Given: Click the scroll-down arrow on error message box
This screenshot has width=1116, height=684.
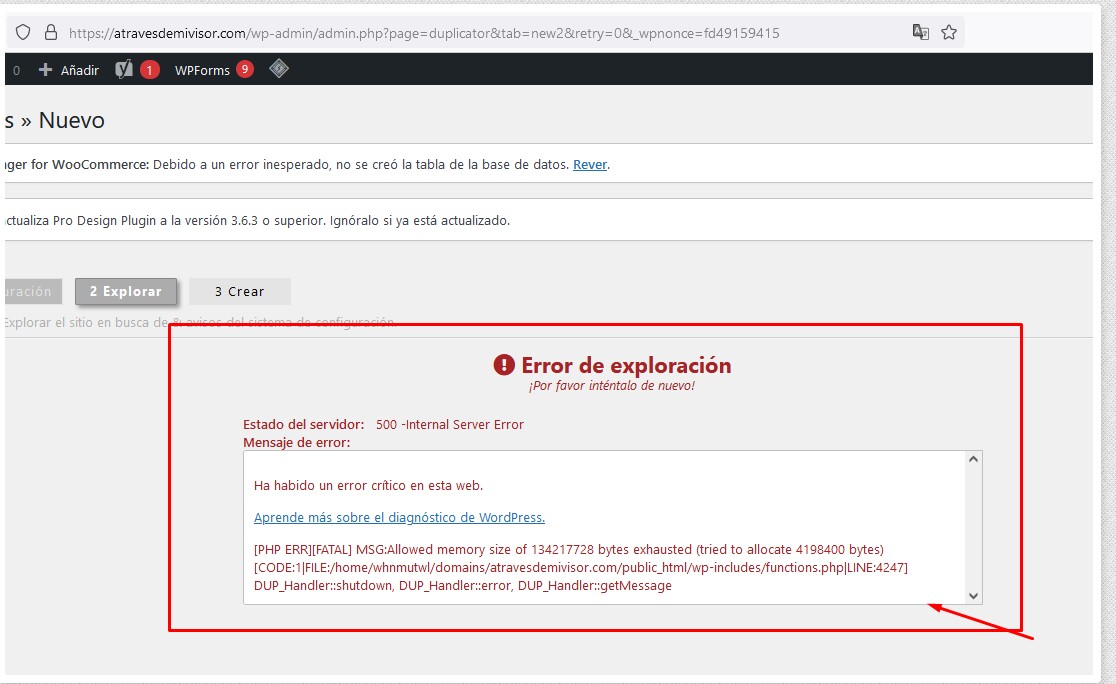Looking at the screenshot, I should 971,593.
